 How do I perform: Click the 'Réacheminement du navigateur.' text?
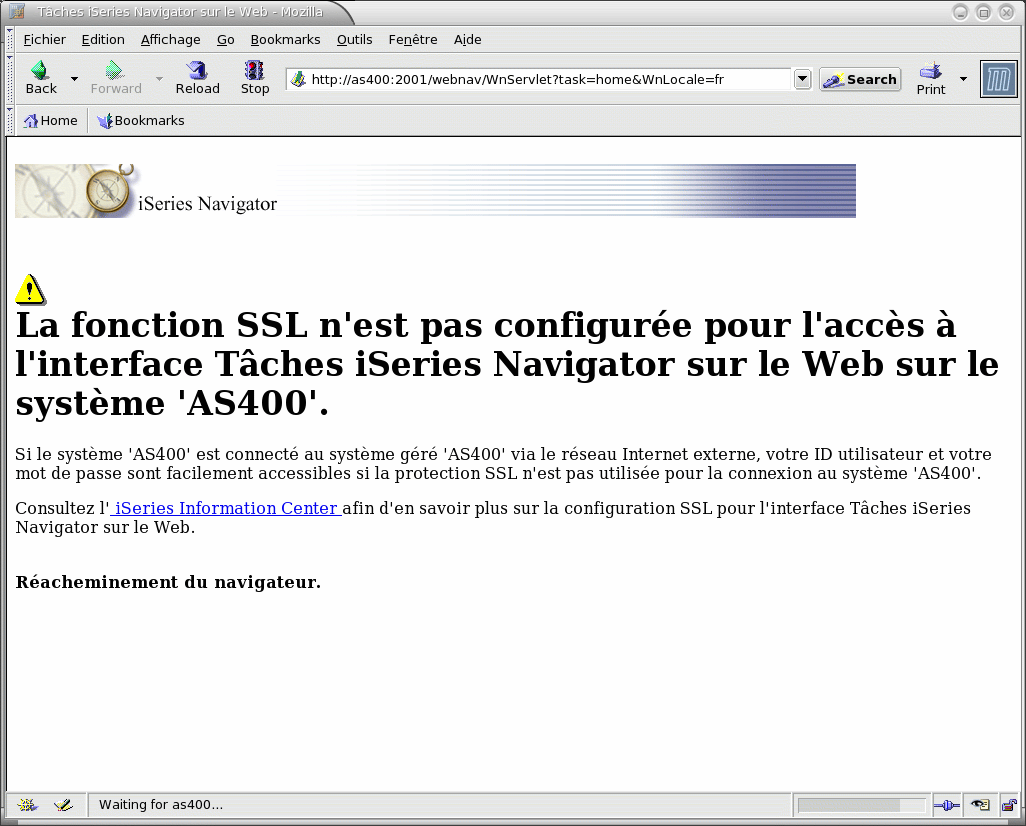[168, 582]
